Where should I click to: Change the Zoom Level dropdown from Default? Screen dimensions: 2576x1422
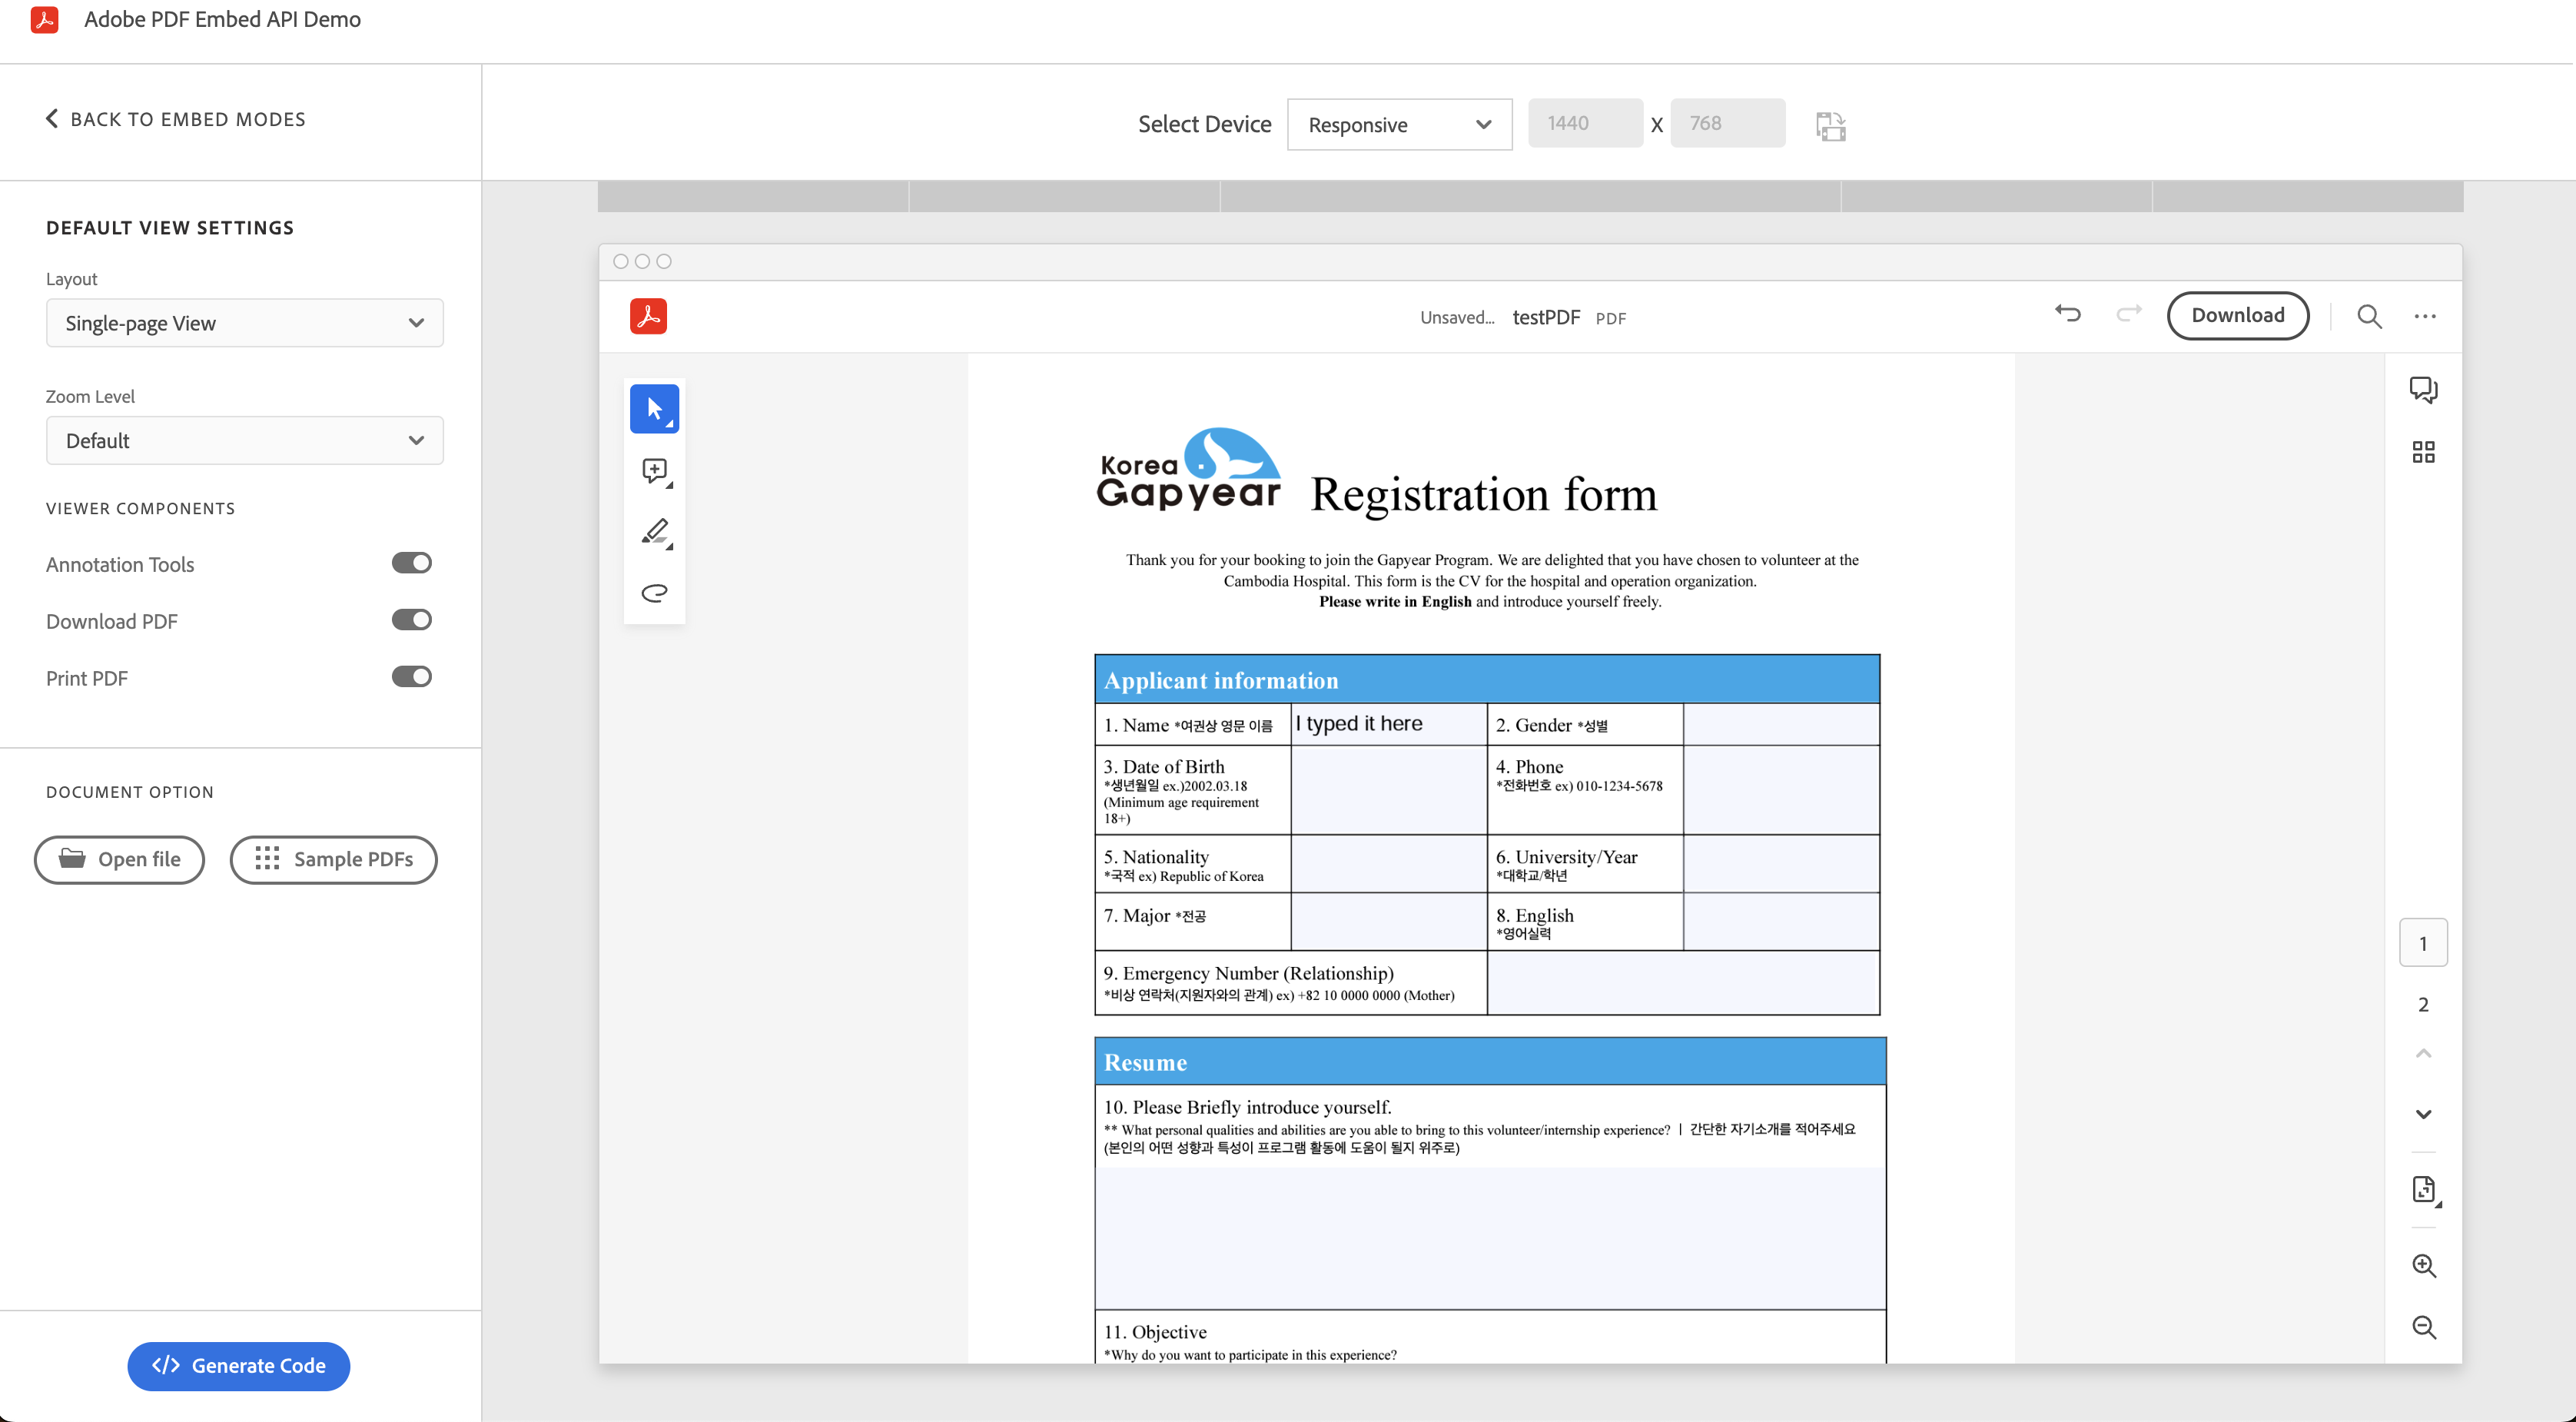244,440
